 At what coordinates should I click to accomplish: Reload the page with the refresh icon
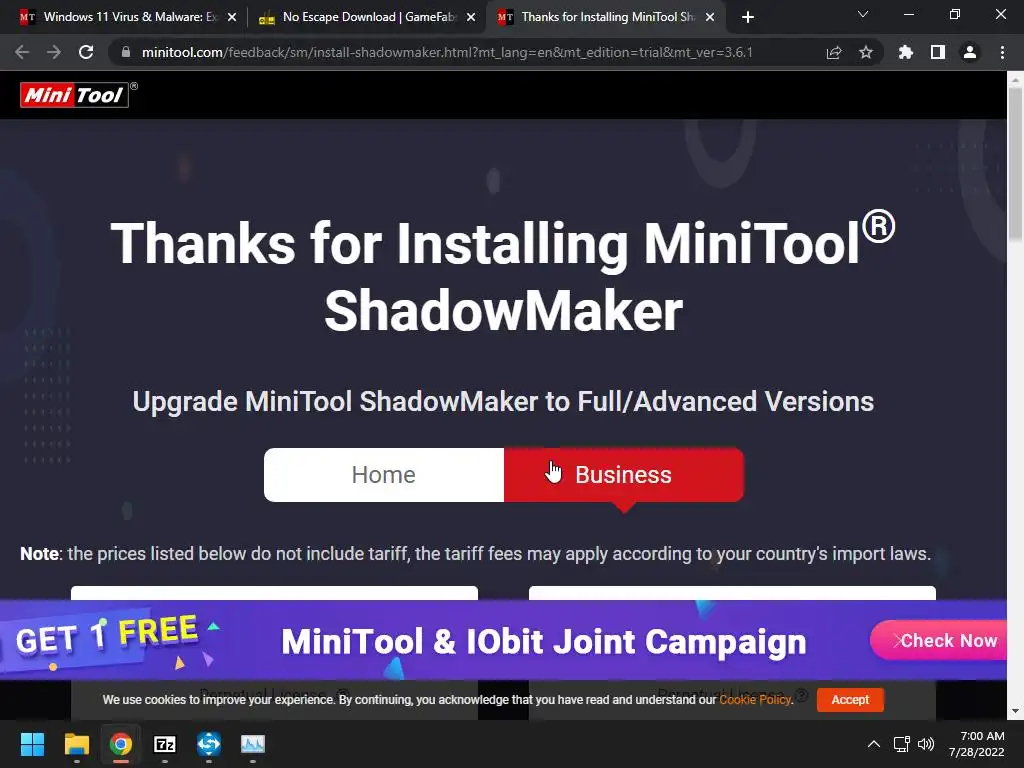tap(86, 52)
